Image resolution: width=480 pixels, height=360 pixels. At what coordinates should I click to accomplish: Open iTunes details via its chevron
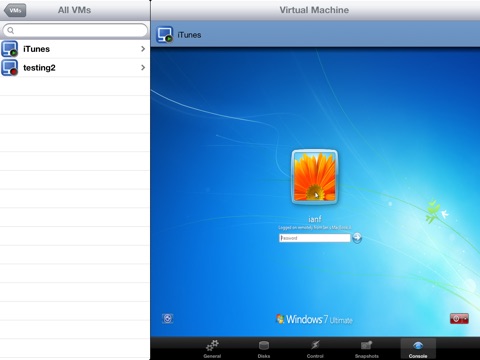143,49
